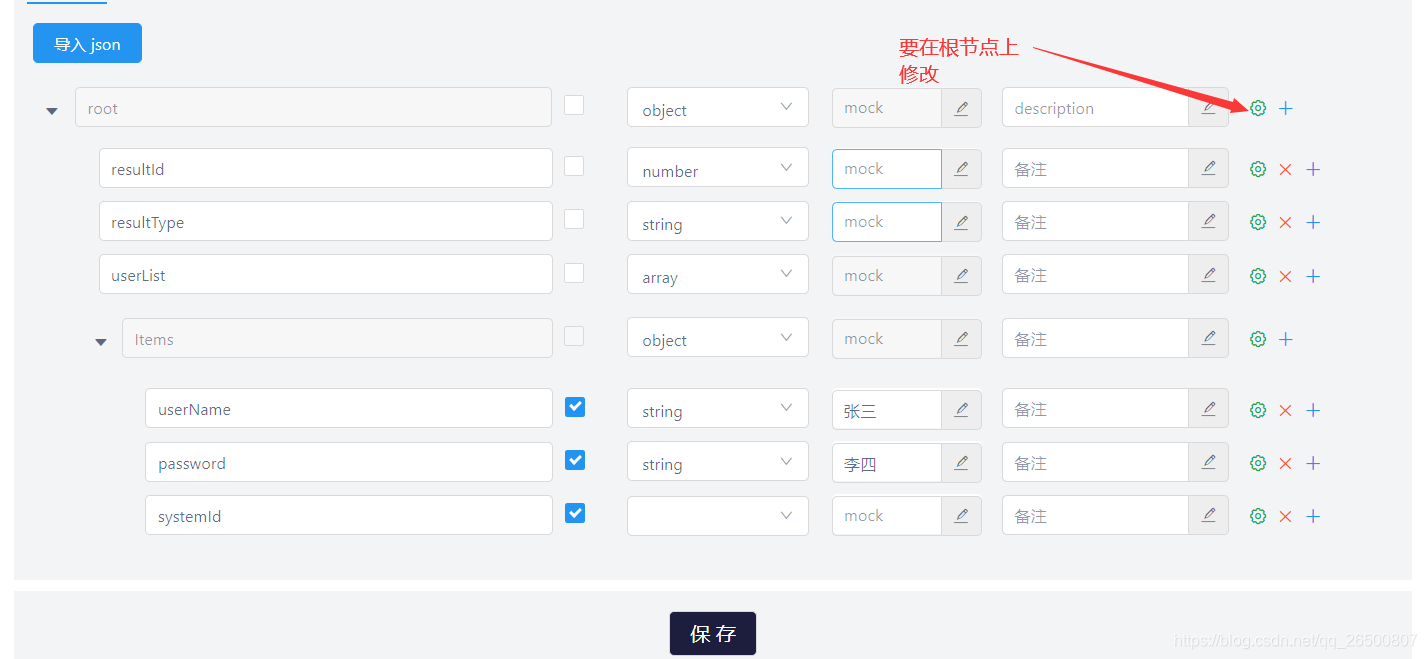
Task: Click the edit pencil beside 张三 mock value
Action: tap(961, 409)
